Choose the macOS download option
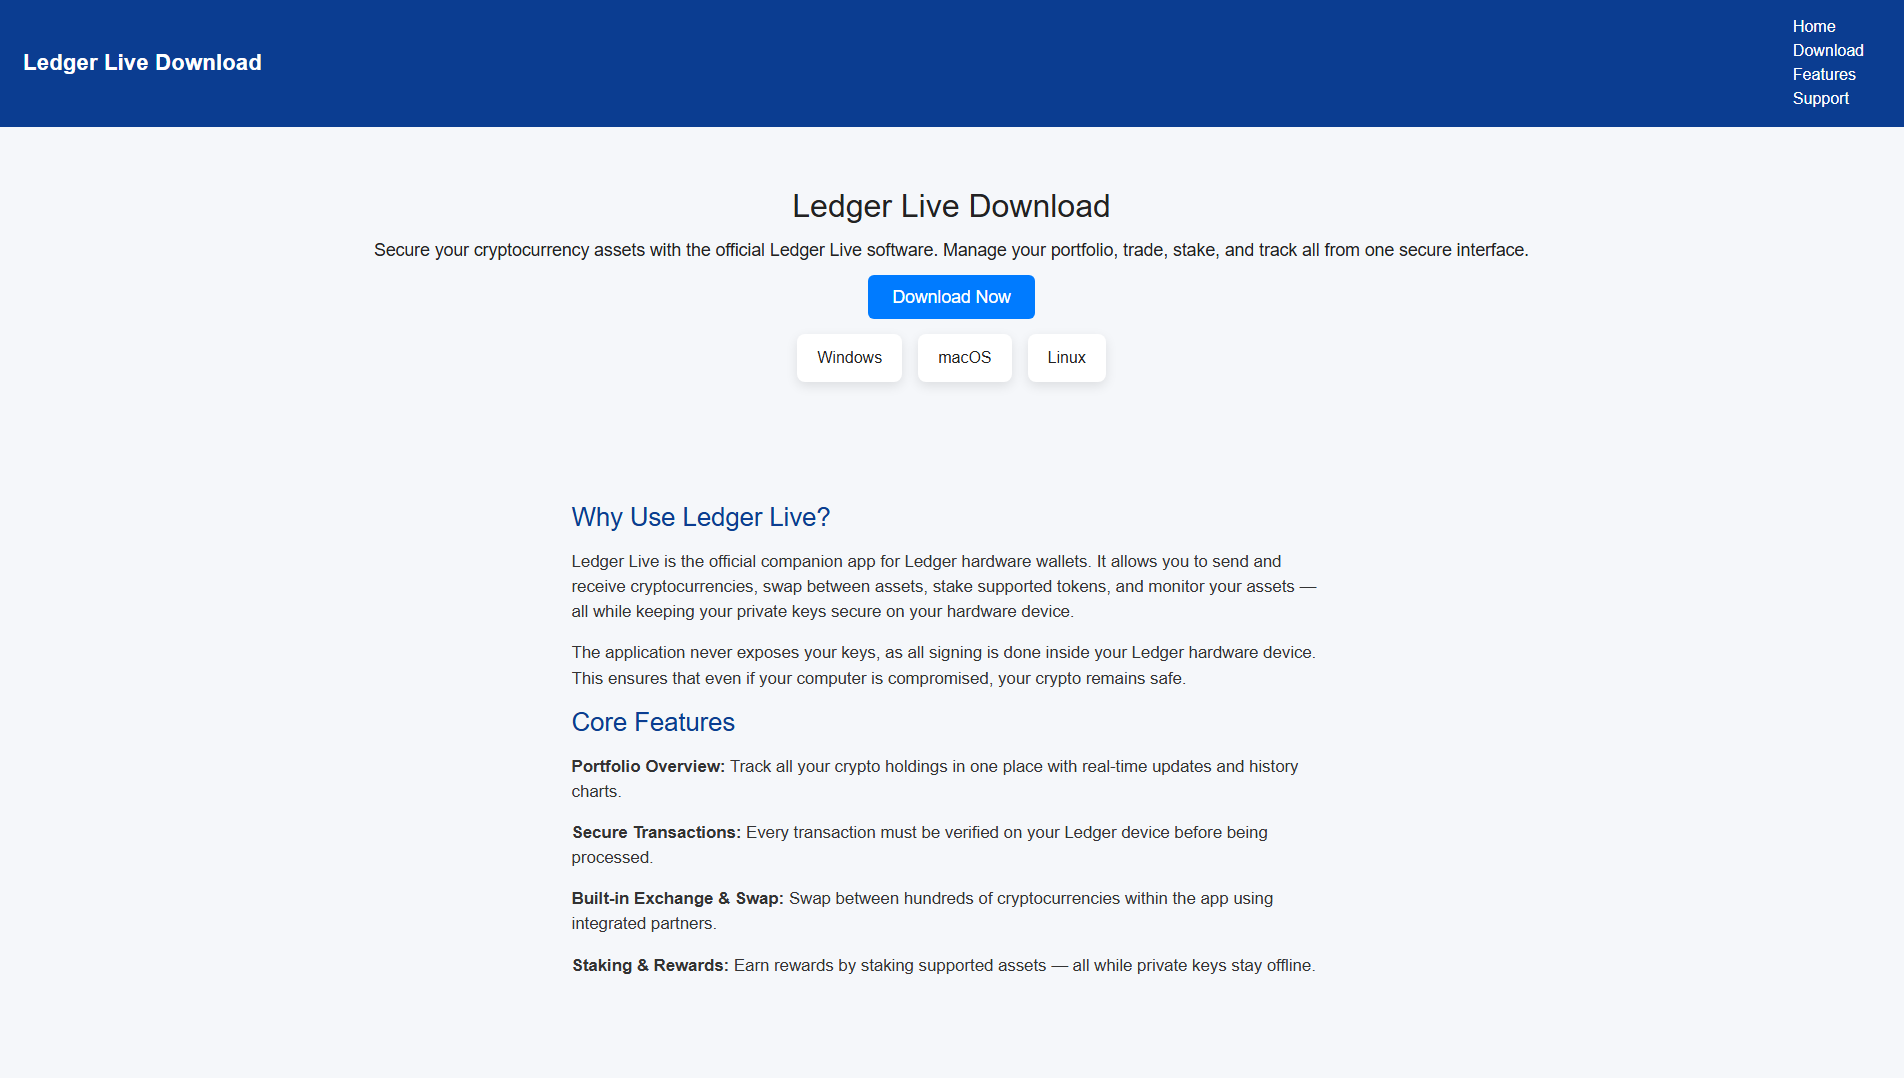Screen dimensions: 1904x1078 pos(964,358)
